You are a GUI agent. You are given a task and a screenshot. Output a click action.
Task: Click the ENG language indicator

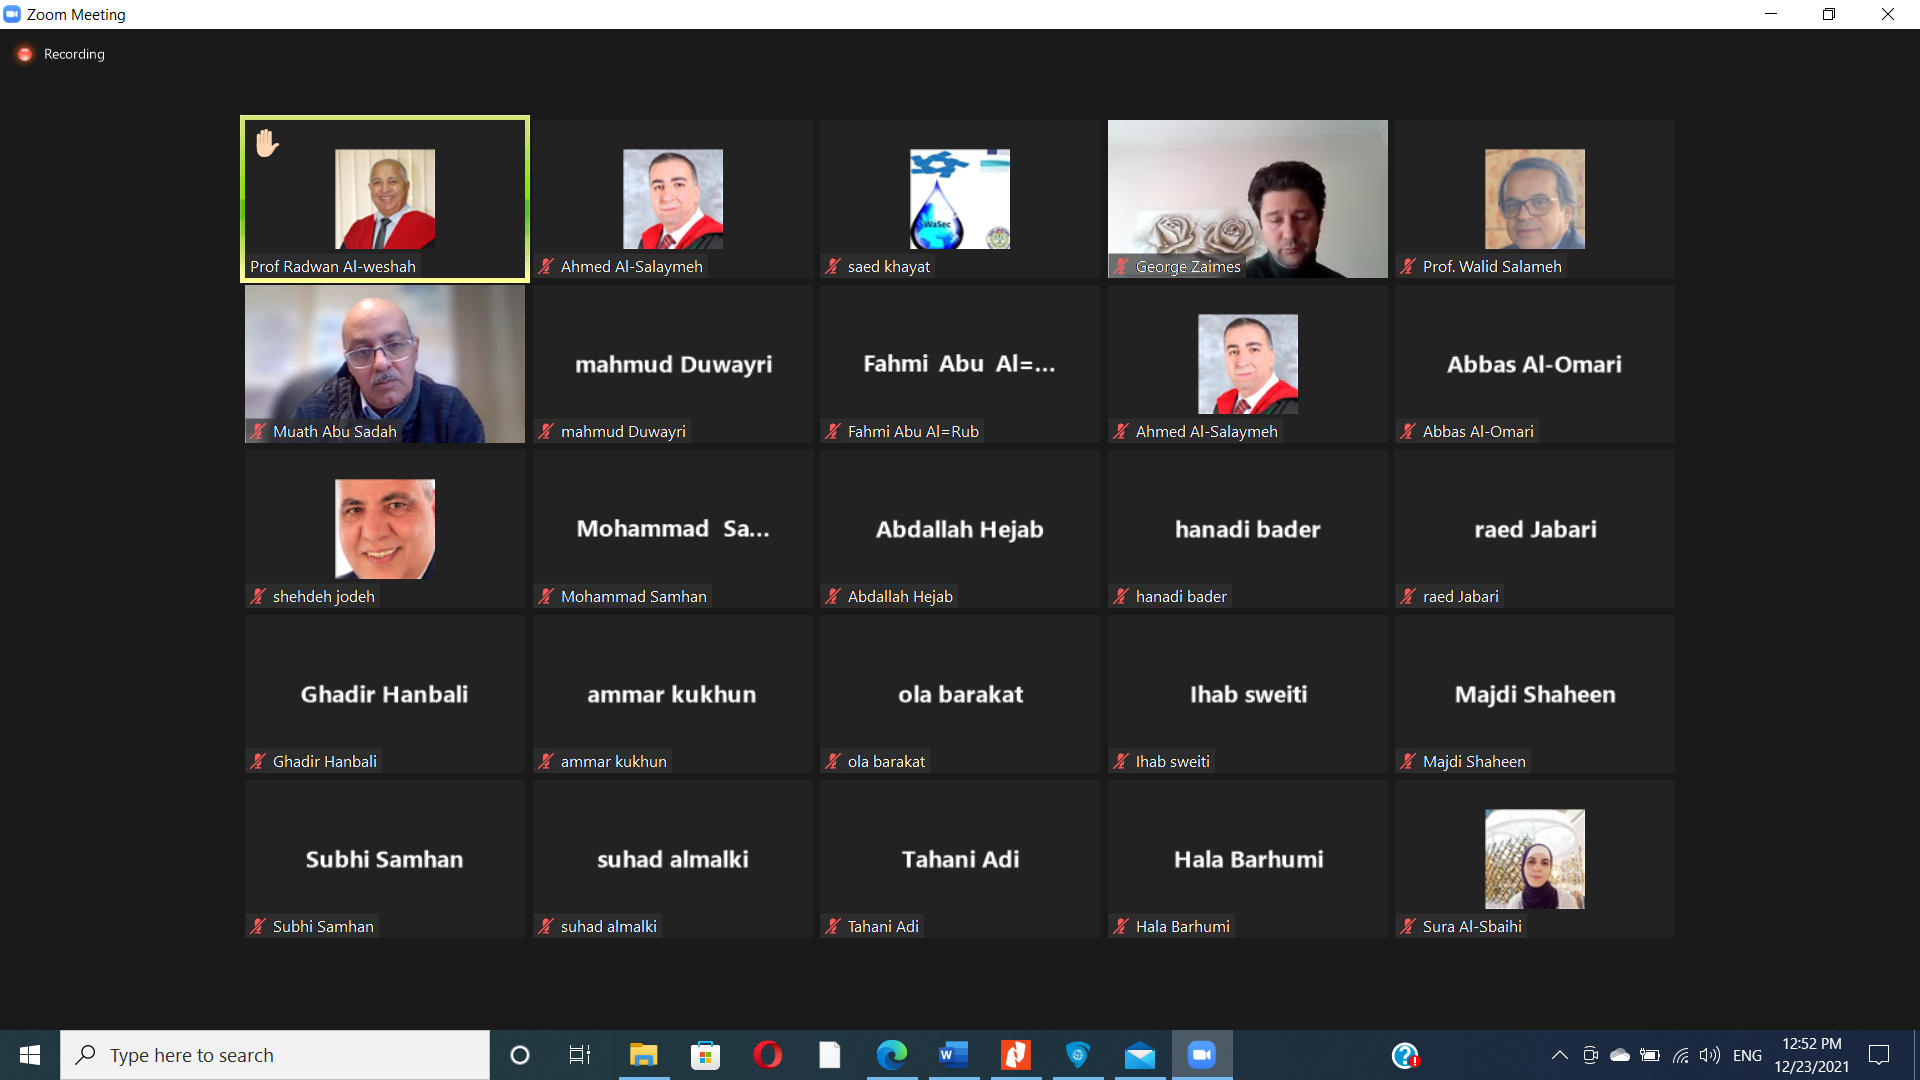coord(1747,1055)
